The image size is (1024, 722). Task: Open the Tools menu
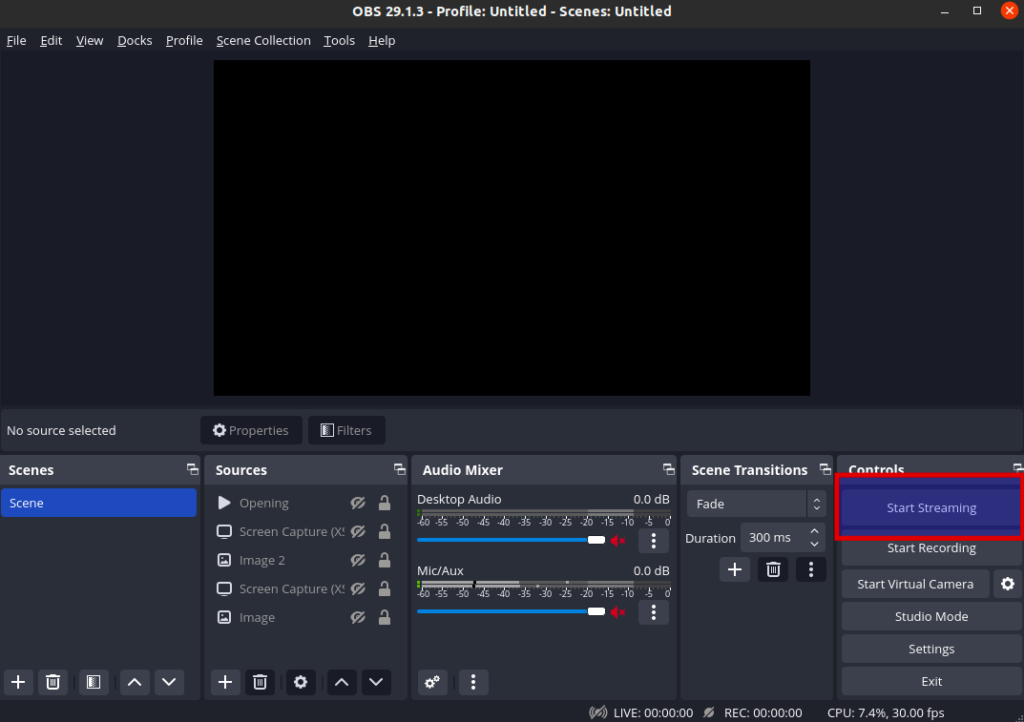[339, 40]
